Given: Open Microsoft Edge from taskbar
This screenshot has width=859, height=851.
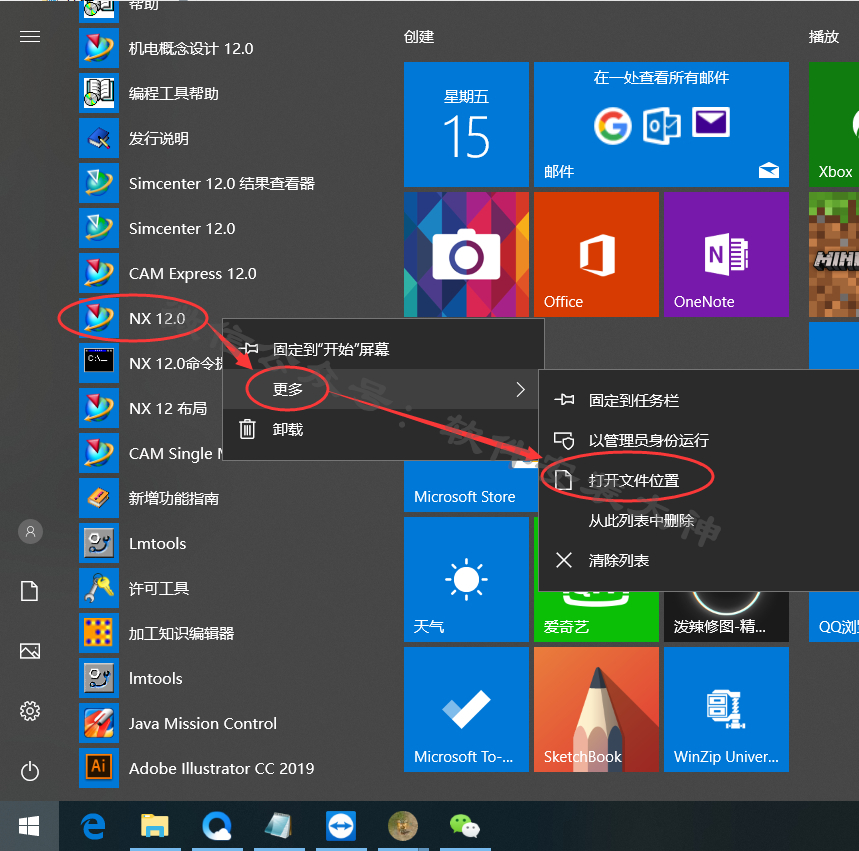Looking at the screenshot, I should coord(93,826).
